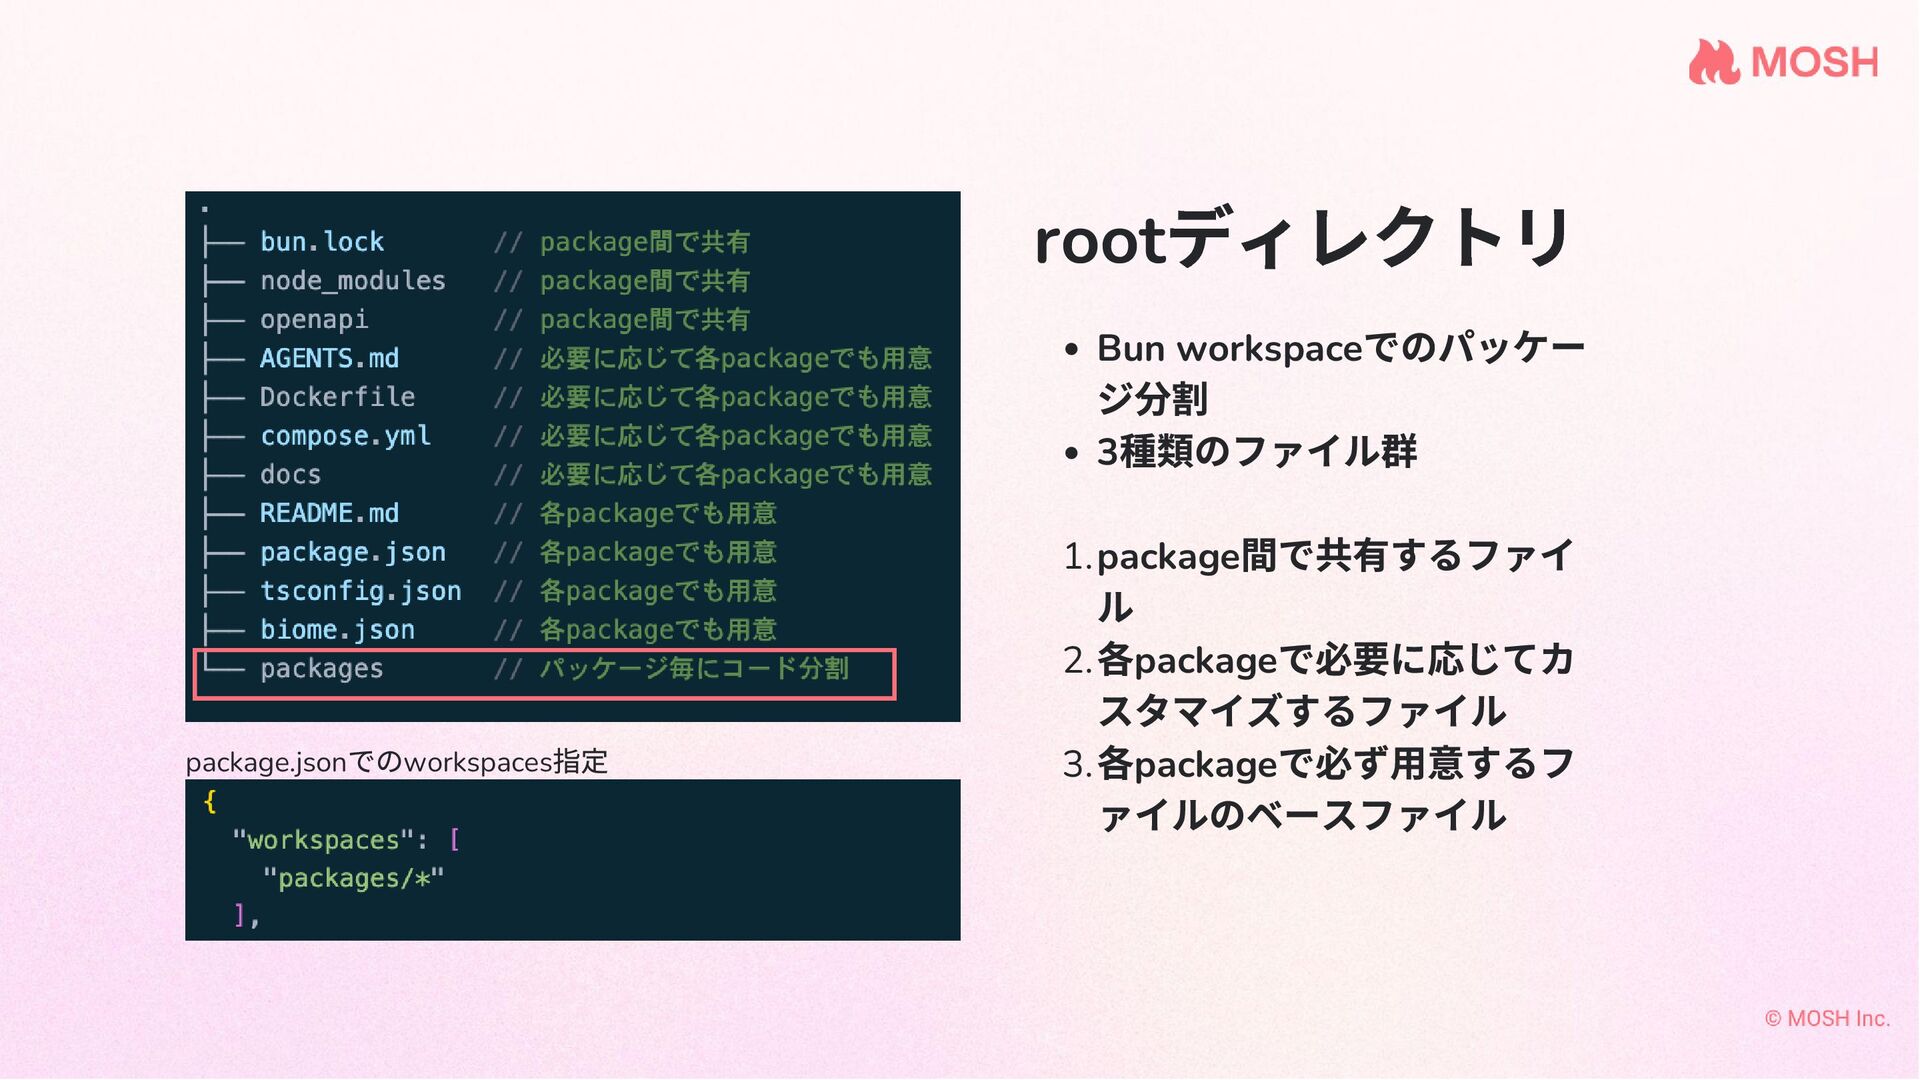The image size is (1920, 1080).
Task: Select the highlighted packages directory entry
Action: 321,669
